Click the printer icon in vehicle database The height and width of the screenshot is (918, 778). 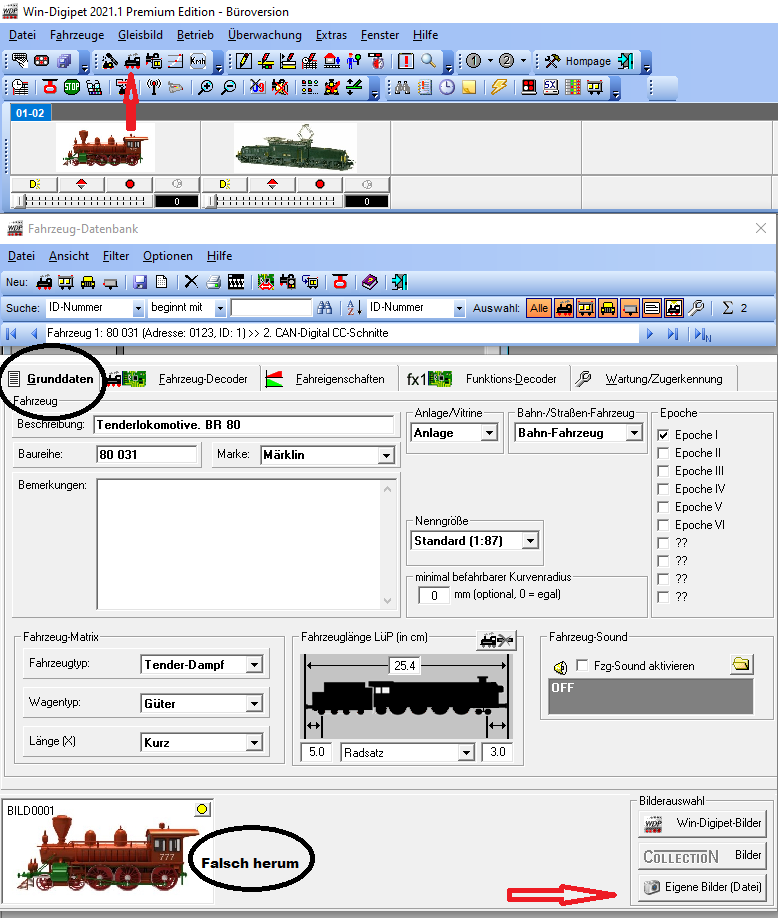tap(213, 282)
